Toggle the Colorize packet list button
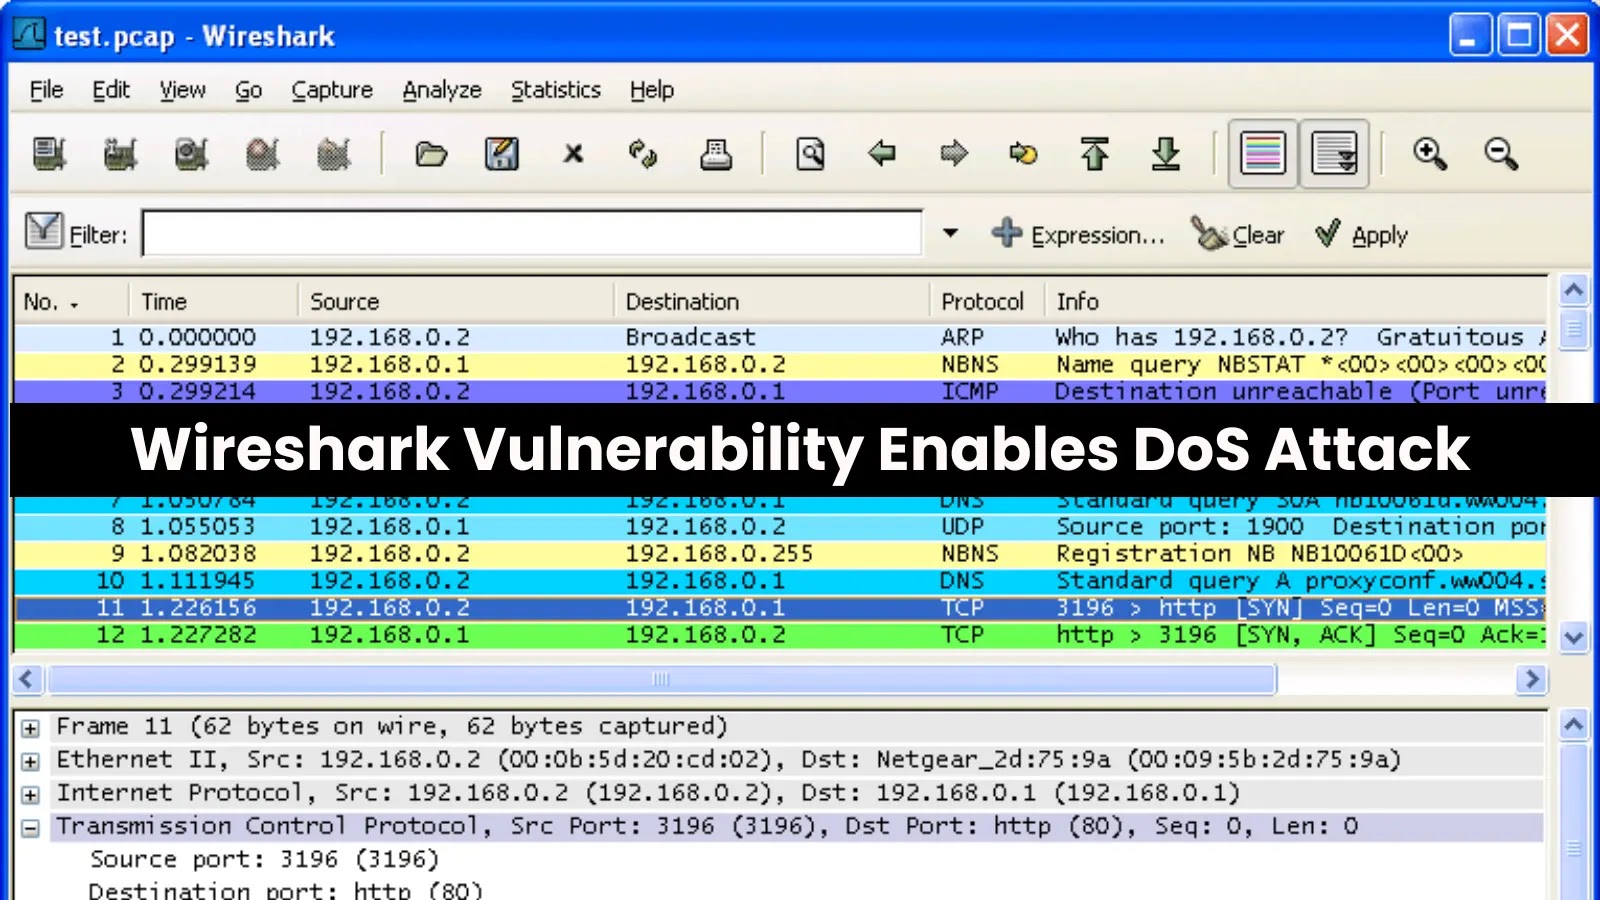 (x=1263, y=154)
